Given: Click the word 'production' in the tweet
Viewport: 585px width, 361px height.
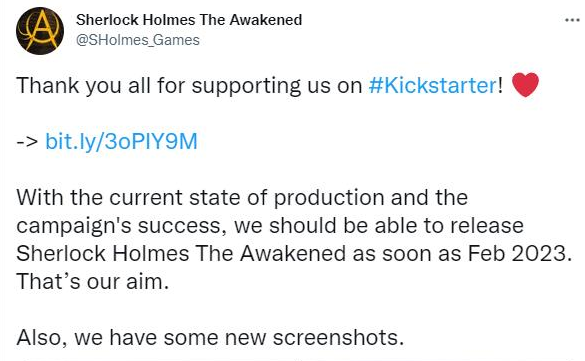Looking at the screenshot, I should (x=329, y=198).
